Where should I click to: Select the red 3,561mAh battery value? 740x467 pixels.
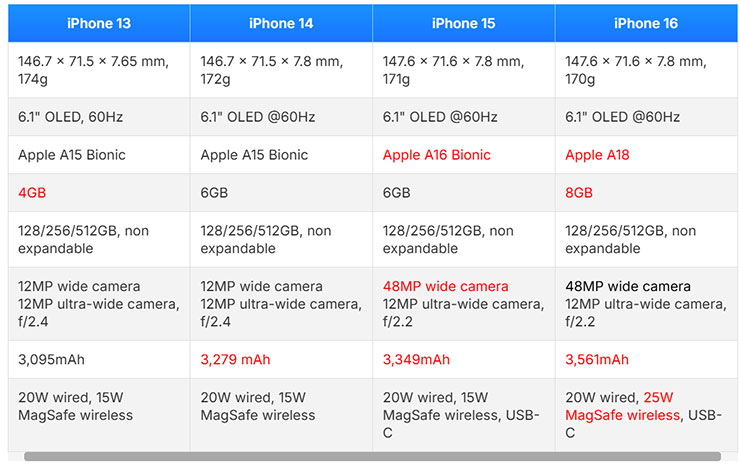click(597, 359)
